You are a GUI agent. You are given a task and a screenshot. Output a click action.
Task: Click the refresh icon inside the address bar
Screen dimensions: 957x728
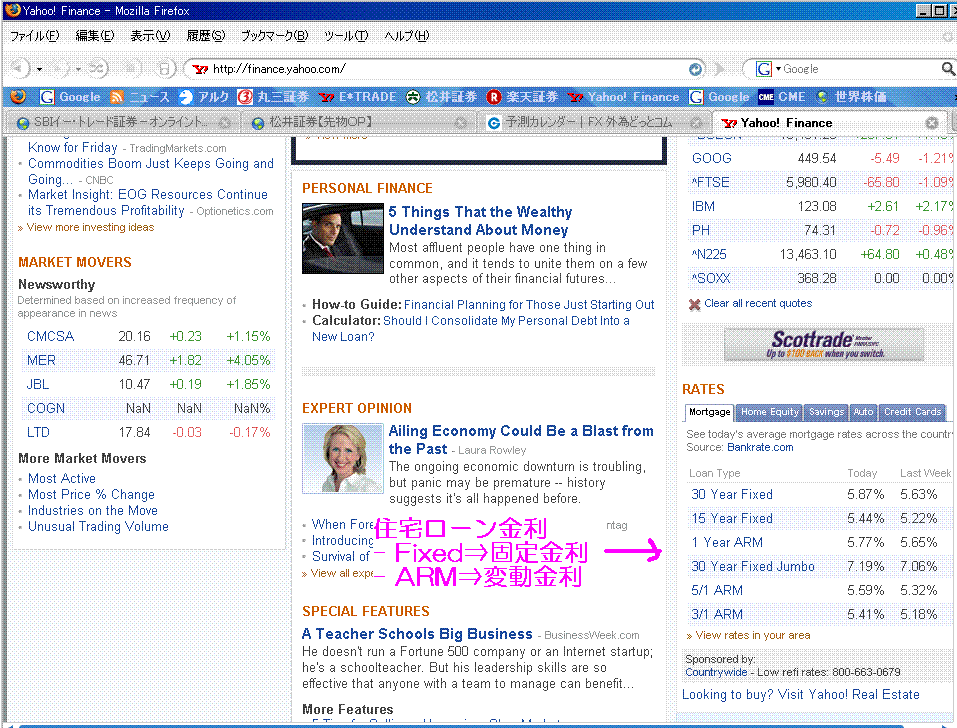696,69
